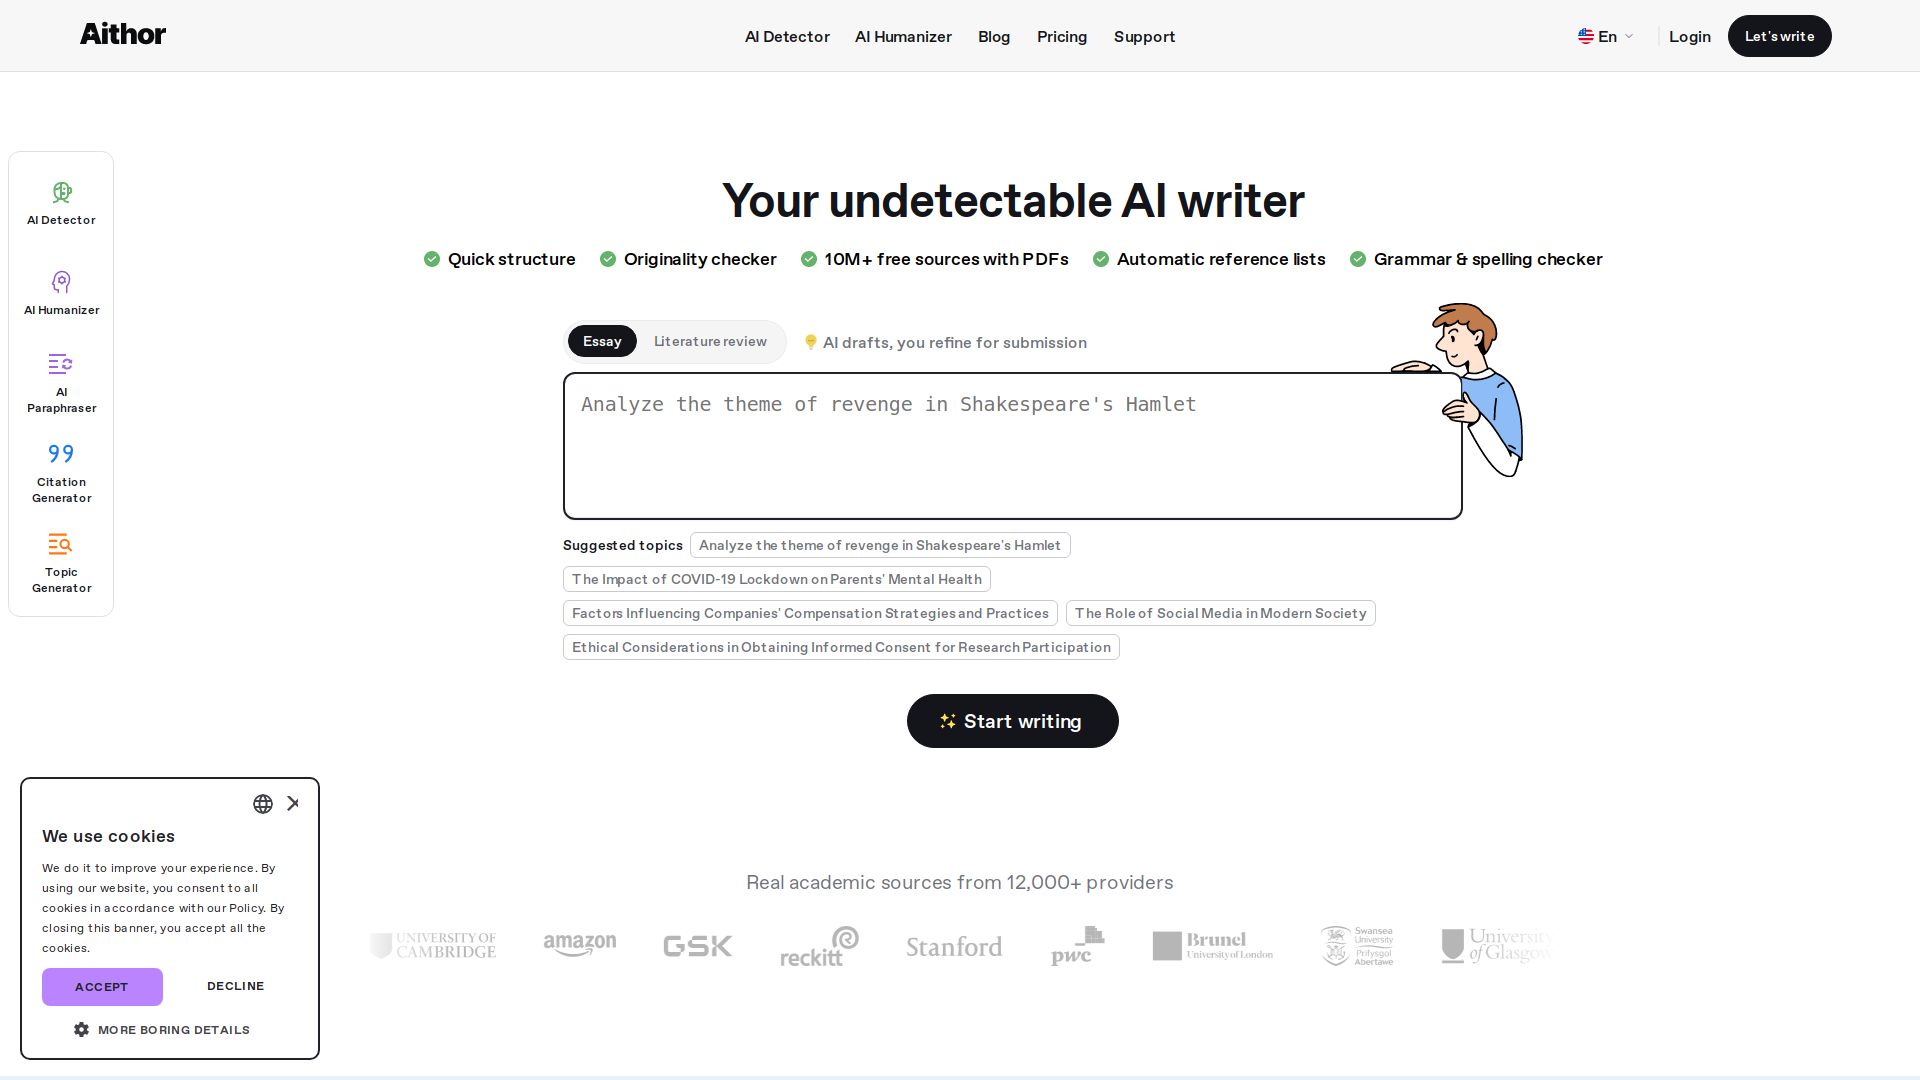Click the globe language icon in cookie banner
Viewport: 1920px width, 1080px height.
pyautogui.click(x=263, y=804)
